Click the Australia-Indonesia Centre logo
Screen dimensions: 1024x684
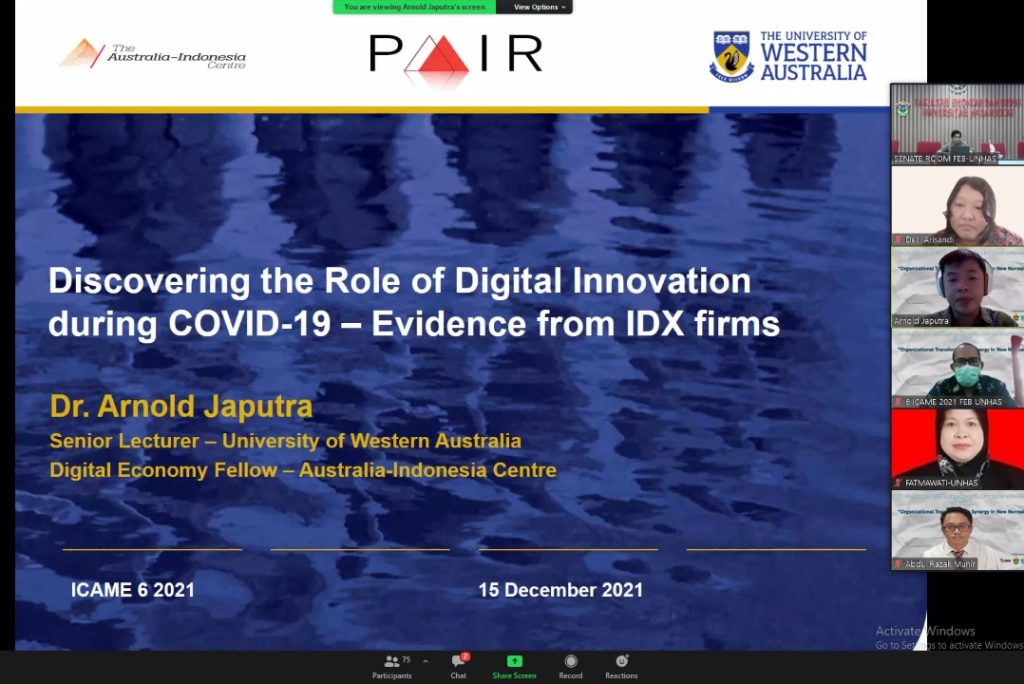pyautogui.click(x=152, y=54)
